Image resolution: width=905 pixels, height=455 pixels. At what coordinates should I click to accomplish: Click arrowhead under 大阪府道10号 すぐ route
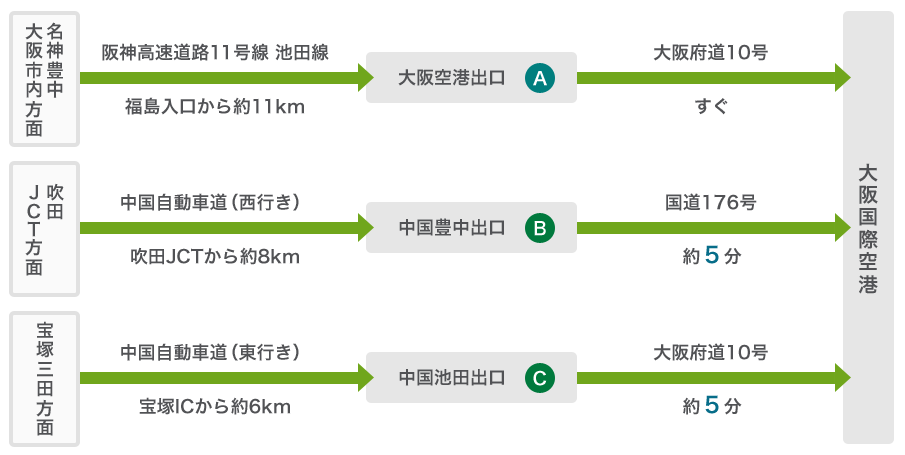(842, 77)
